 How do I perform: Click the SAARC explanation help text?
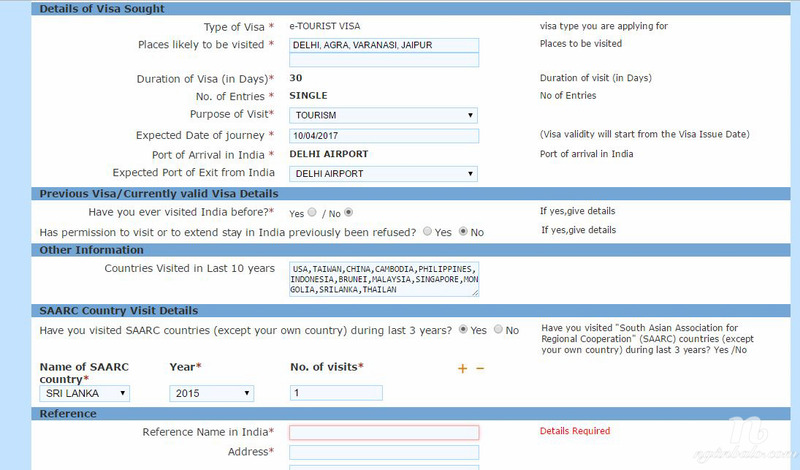647,339
